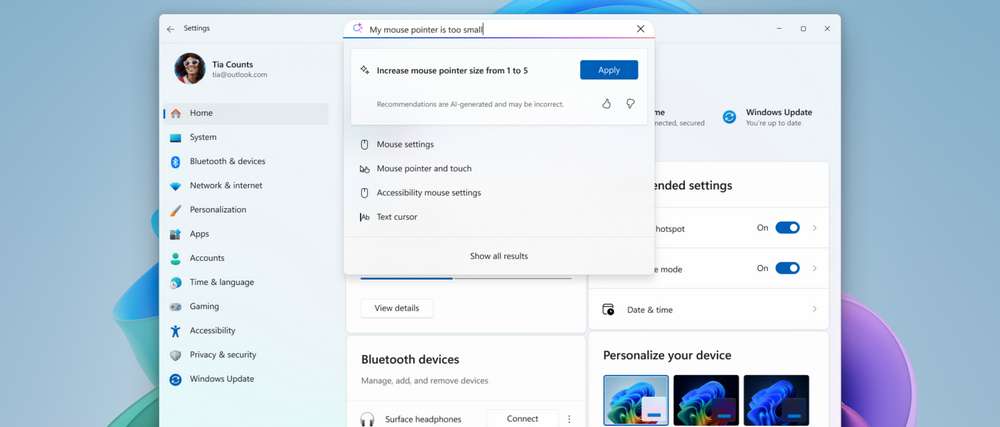
Task: Click the Gaming controller icon
Action: click(x=175, y=307)
